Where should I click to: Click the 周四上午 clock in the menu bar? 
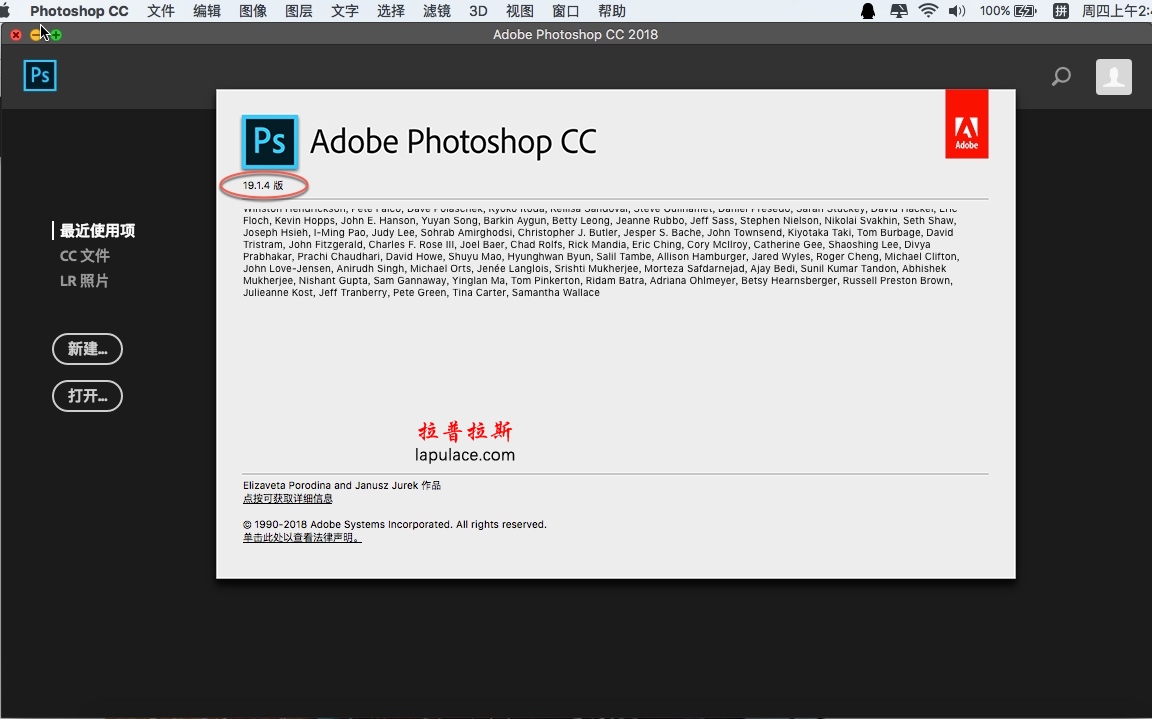pyautogui.click(x=1116, y=11)
